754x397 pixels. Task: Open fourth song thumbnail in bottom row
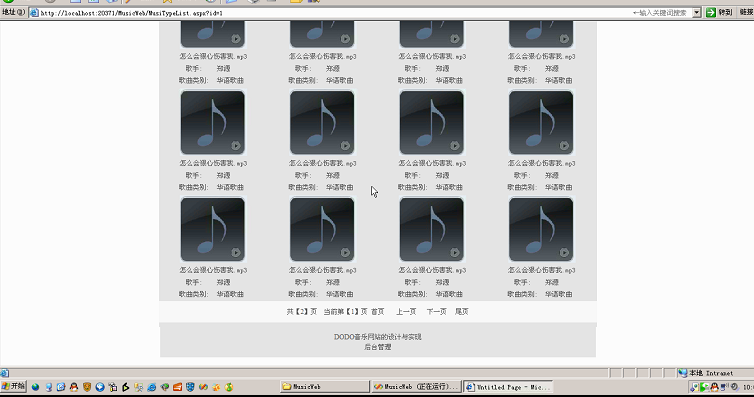[541, 229]
